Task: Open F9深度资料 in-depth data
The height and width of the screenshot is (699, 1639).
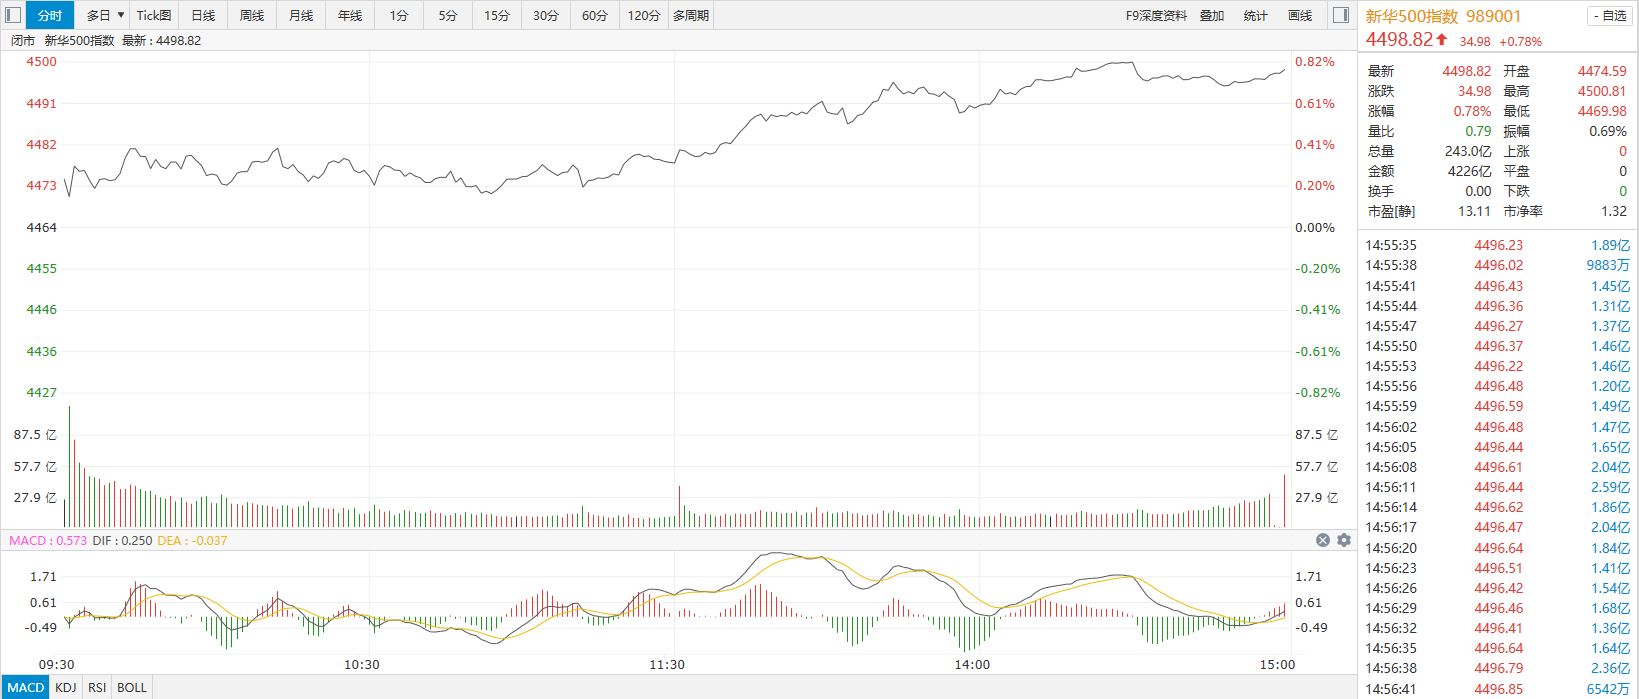Action: 1156,15
